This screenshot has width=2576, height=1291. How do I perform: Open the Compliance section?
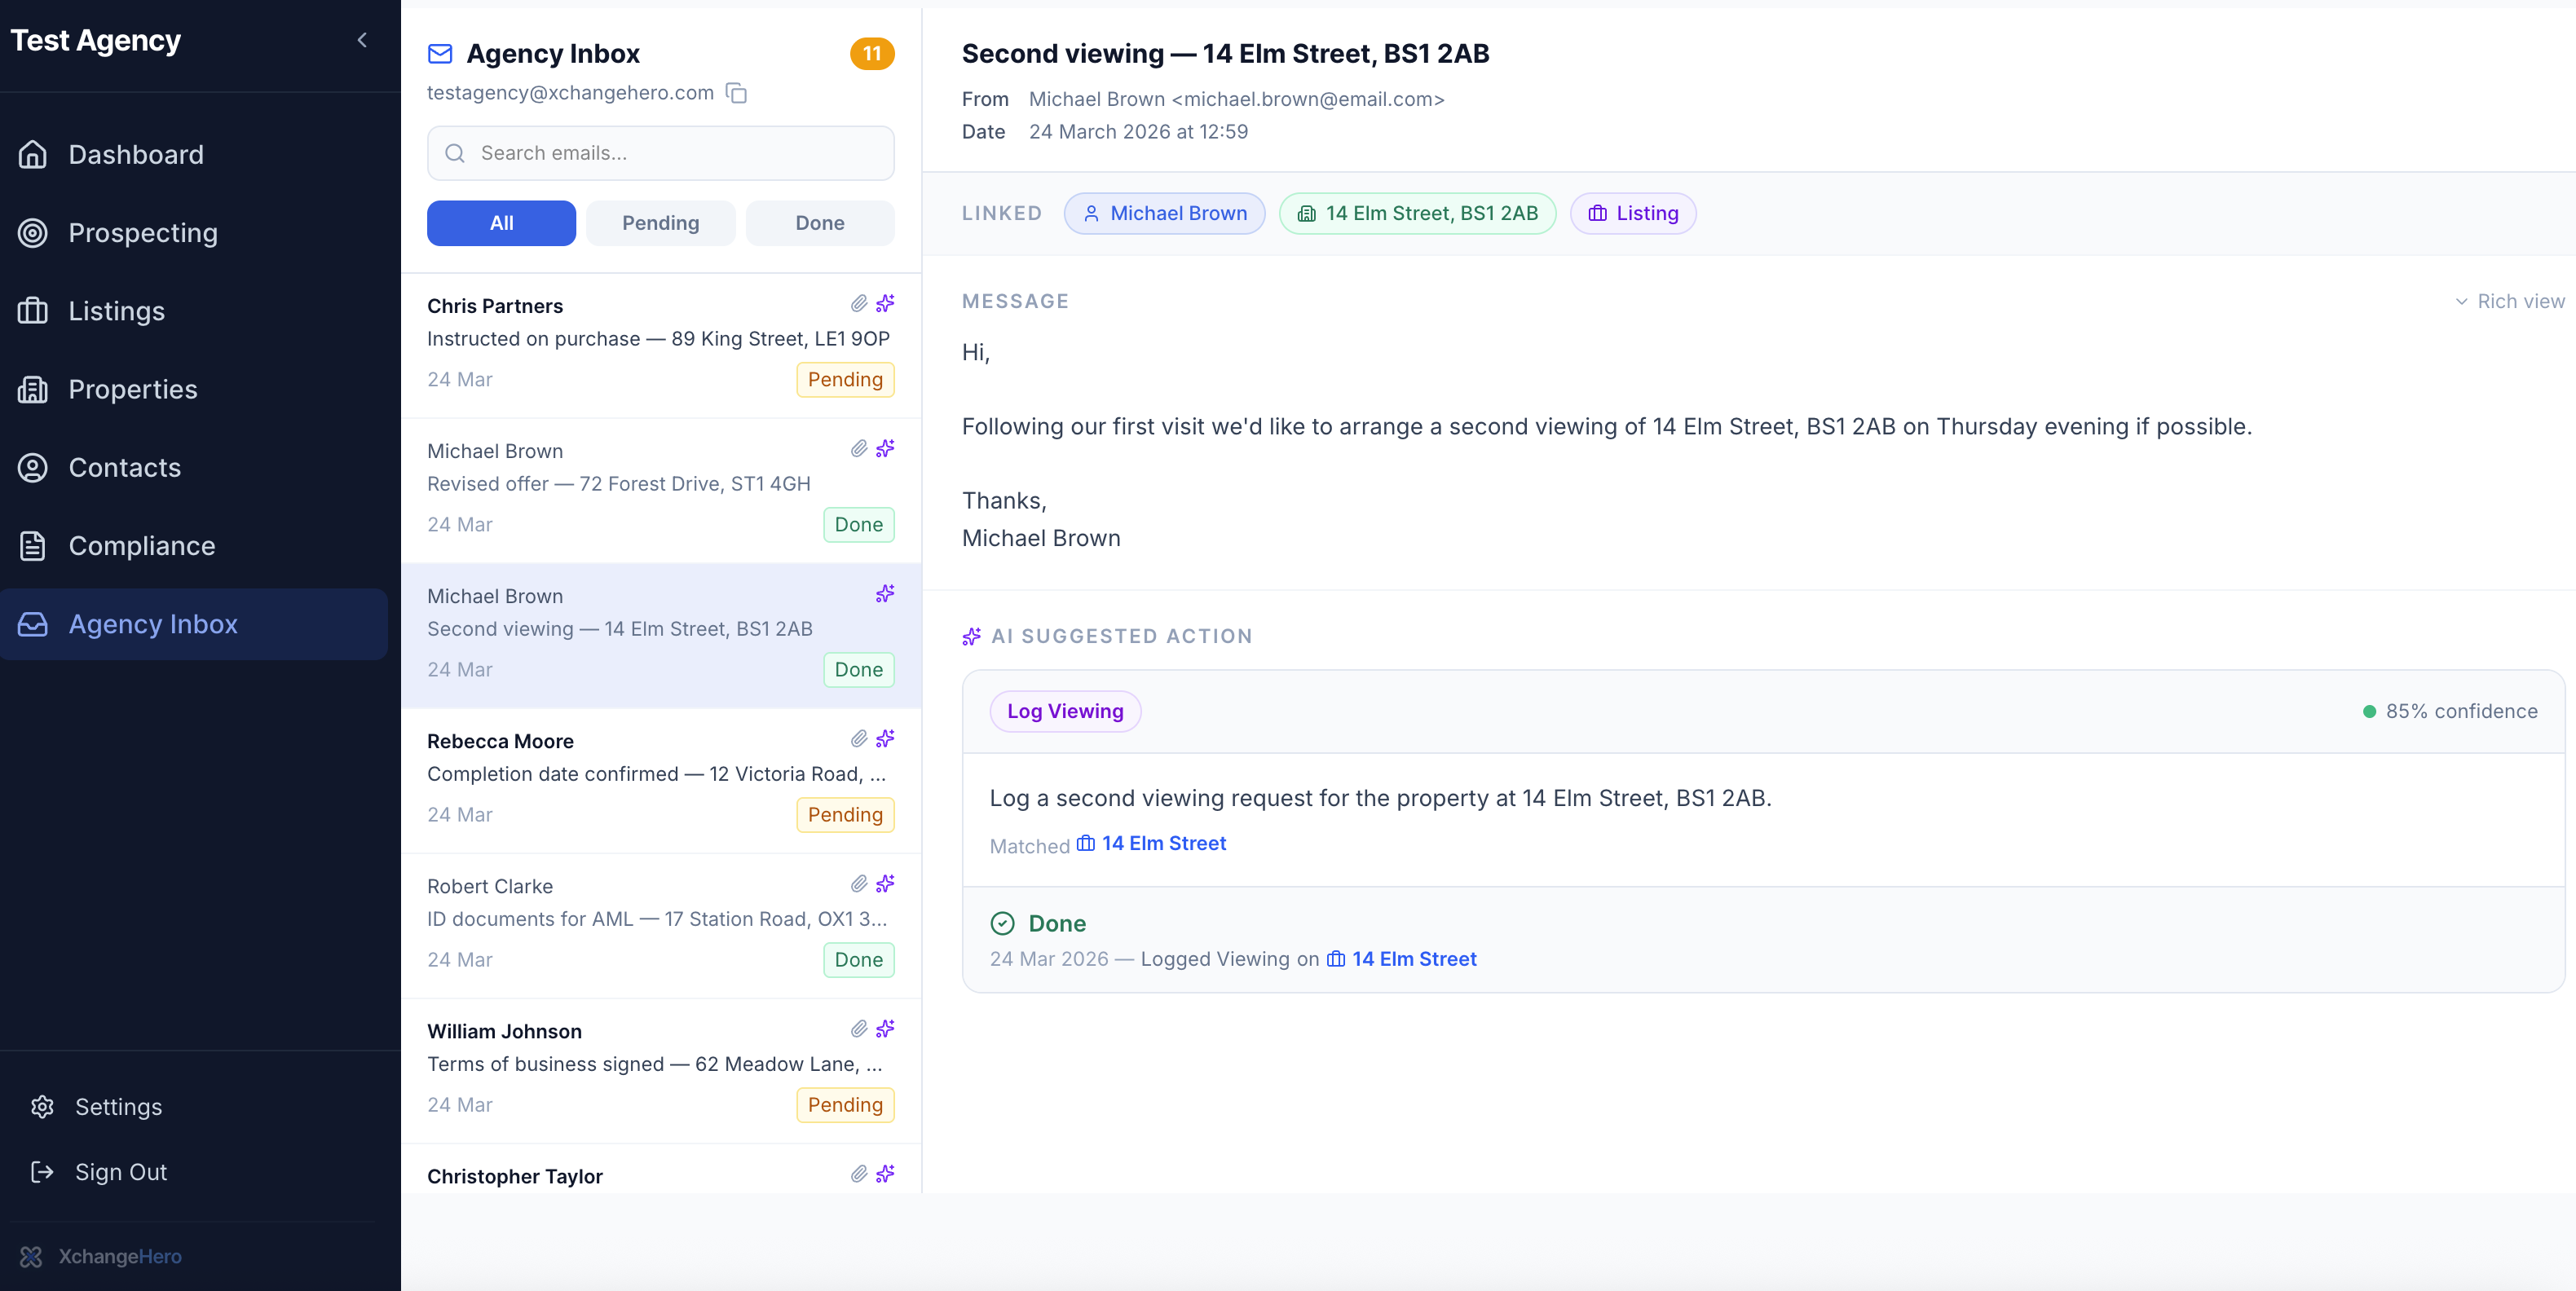click(141, 546)
